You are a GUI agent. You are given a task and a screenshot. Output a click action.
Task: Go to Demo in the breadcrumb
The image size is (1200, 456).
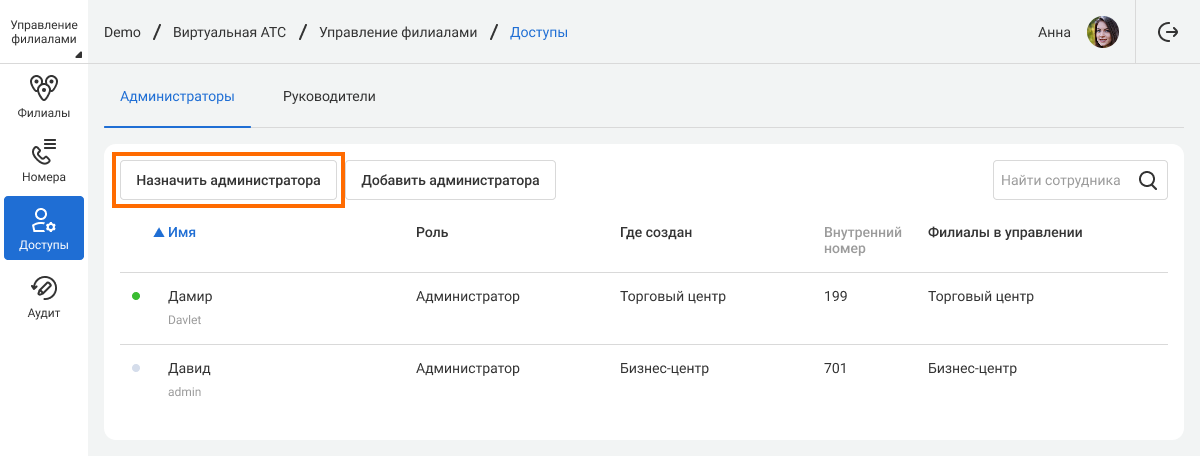[121, 32]
